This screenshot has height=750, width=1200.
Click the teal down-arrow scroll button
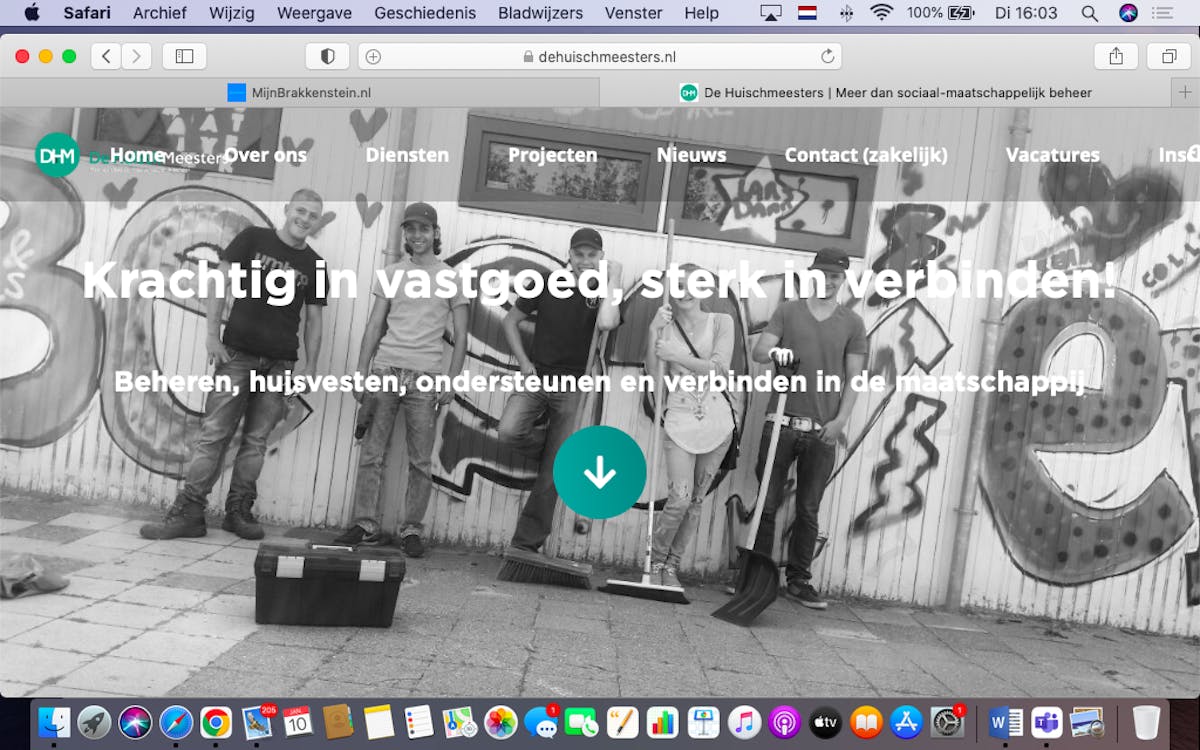600,472
